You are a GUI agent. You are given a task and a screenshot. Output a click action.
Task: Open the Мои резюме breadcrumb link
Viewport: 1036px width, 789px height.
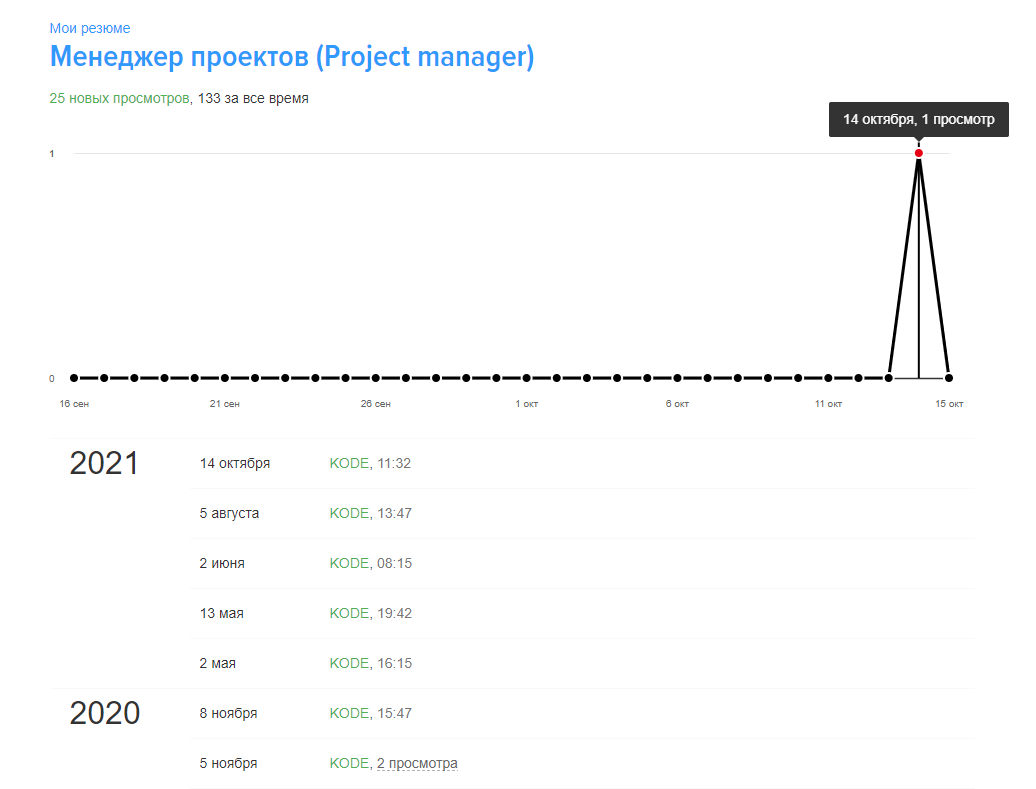click(90, 28)
